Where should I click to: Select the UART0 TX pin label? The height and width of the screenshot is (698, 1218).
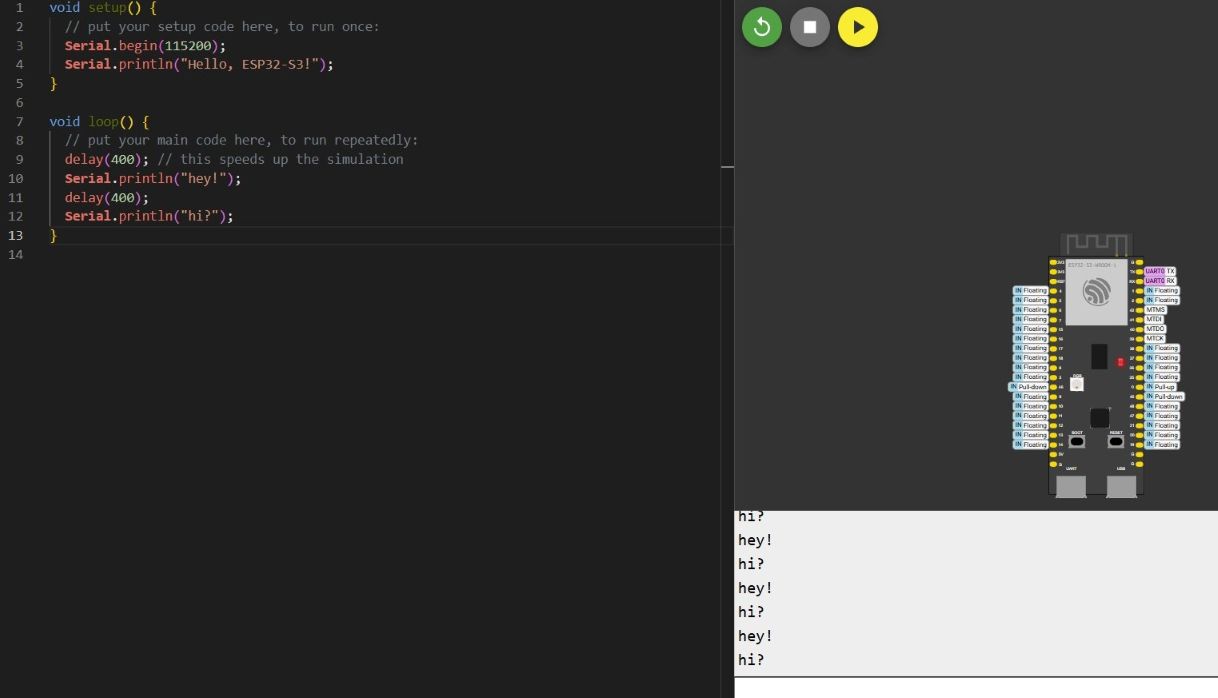pyautogui.click(x=1160, y=271)
